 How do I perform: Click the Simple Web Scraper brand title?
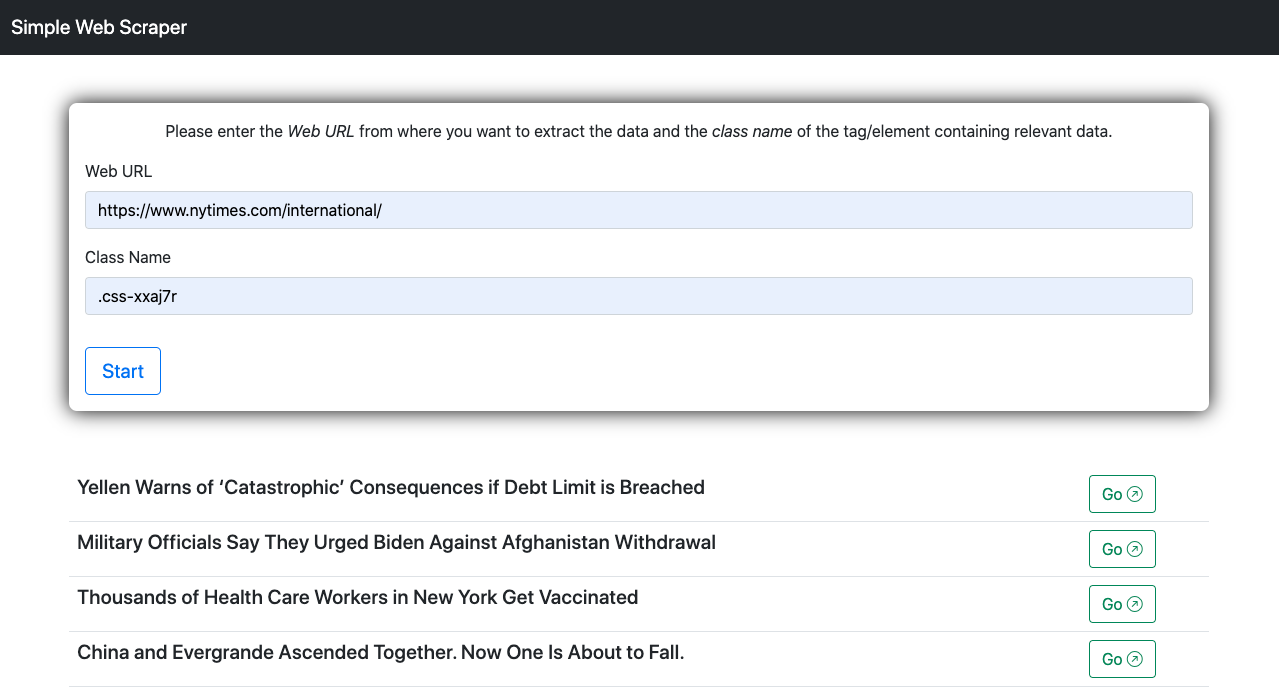click(99, 27)
